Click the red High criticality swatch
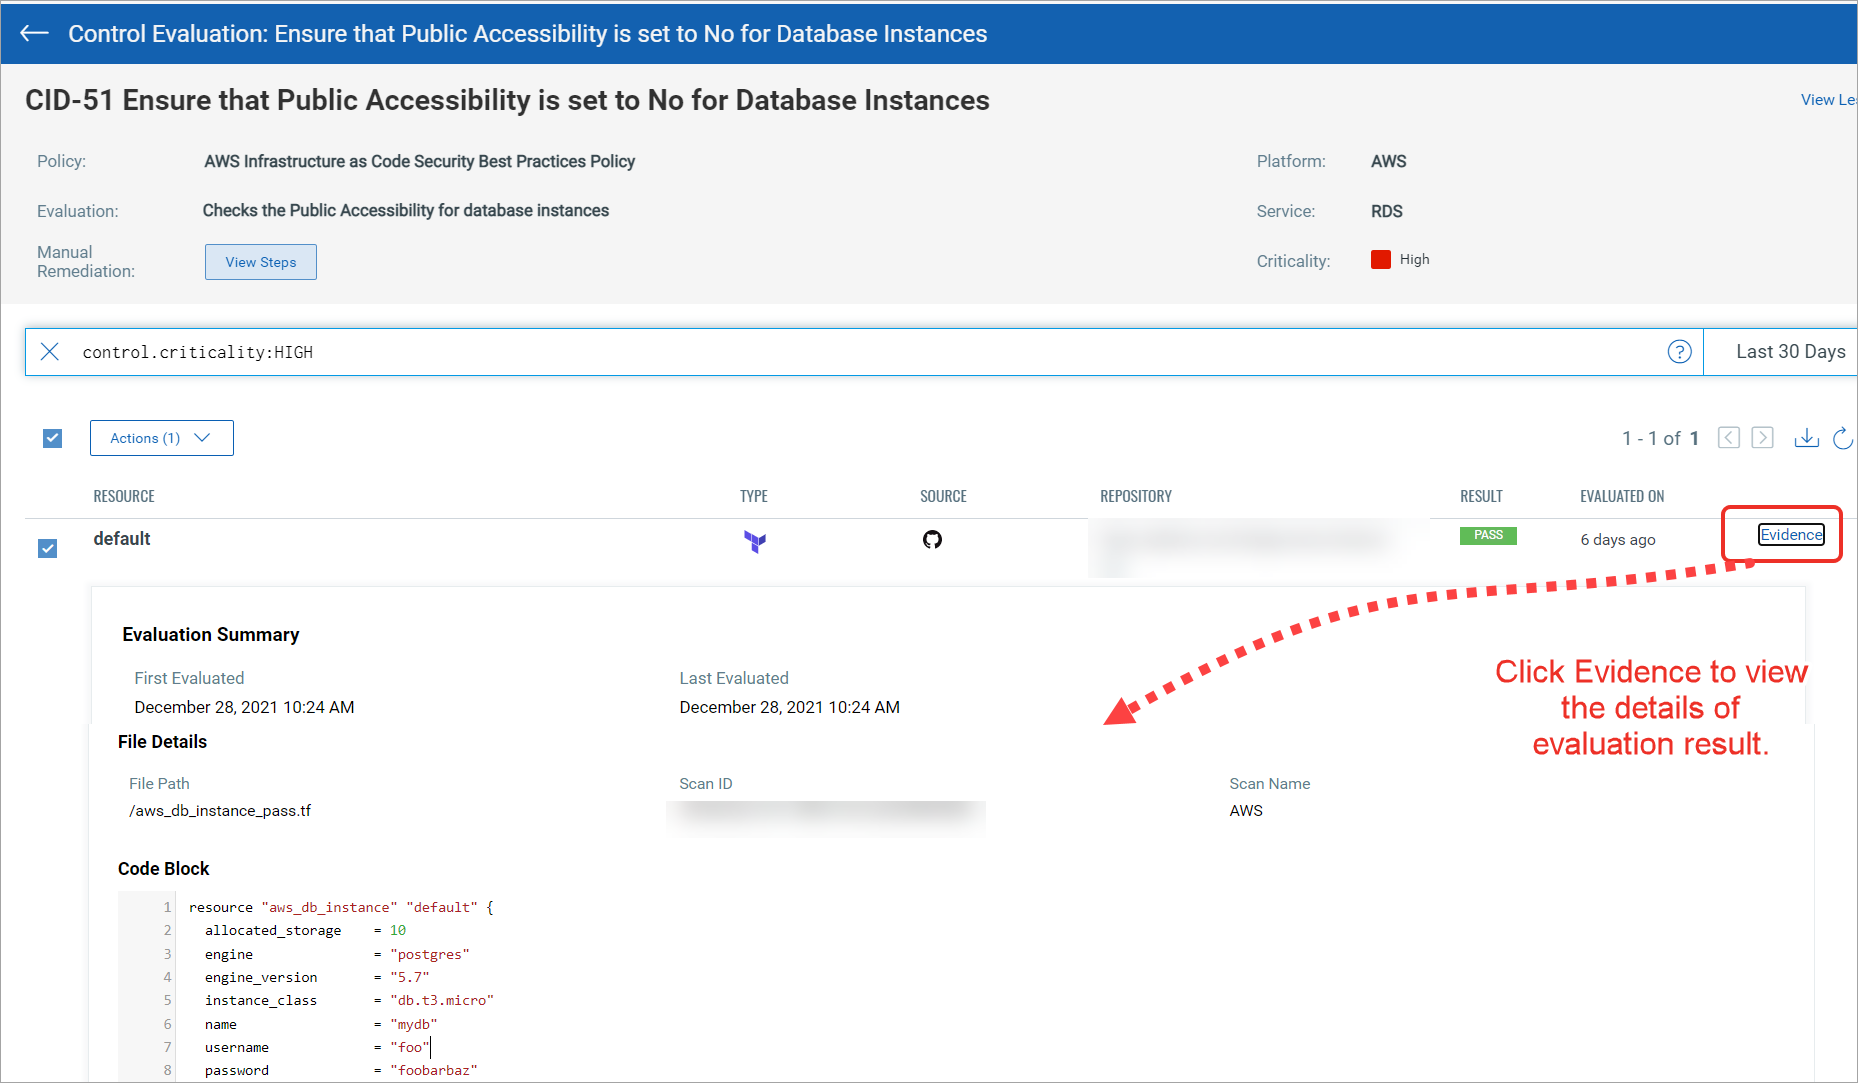The image size is (1858, 1083). click(1381, 260)
